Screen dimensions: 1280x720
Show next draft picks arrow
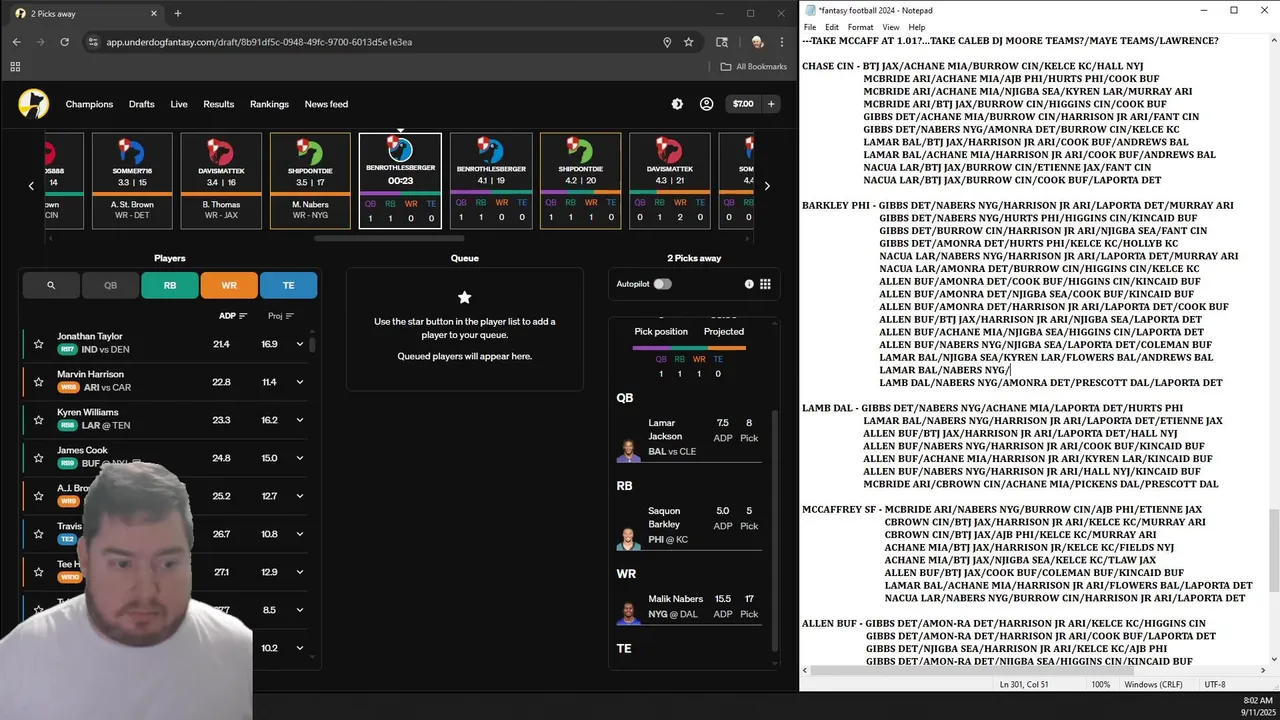767,186
